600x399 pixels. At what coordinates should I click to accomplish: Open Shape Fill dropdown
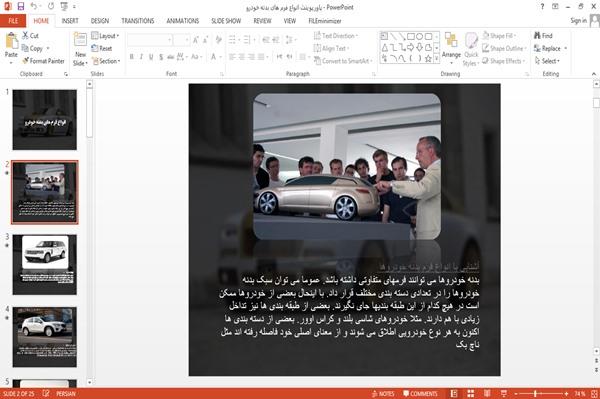coord(499,36)
